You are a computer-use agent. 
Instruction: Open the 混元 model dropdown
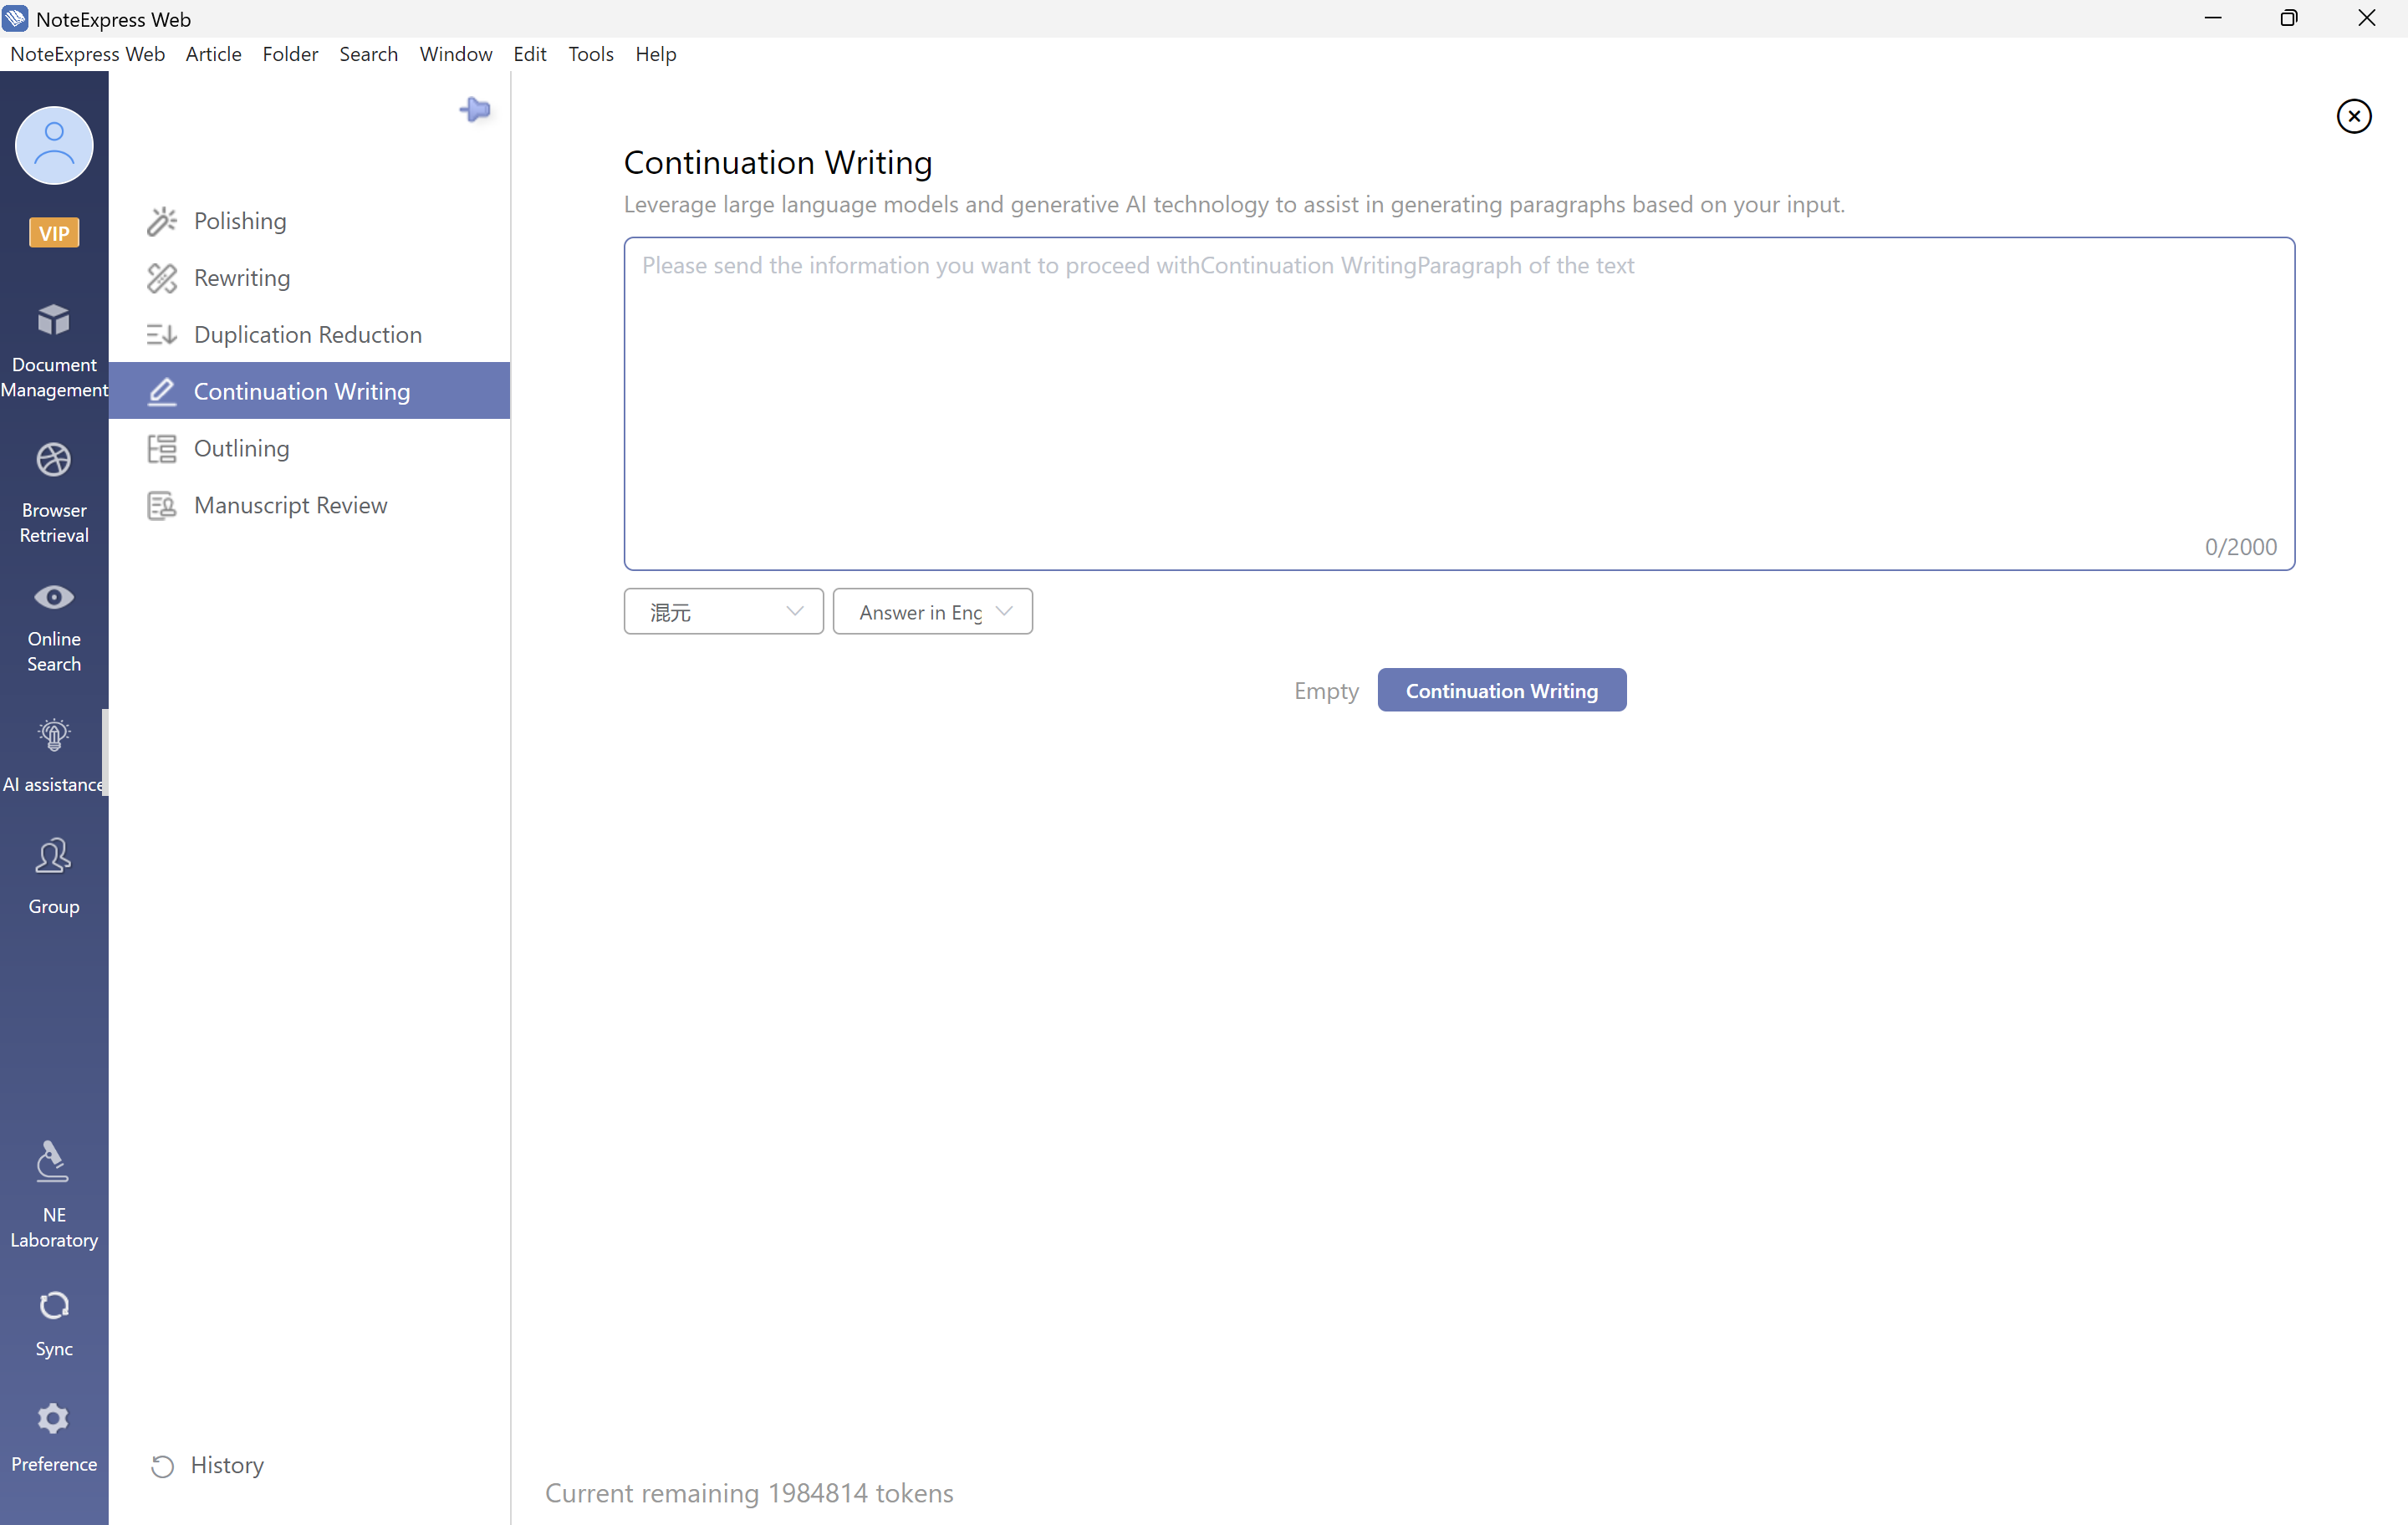pos(724,612)
